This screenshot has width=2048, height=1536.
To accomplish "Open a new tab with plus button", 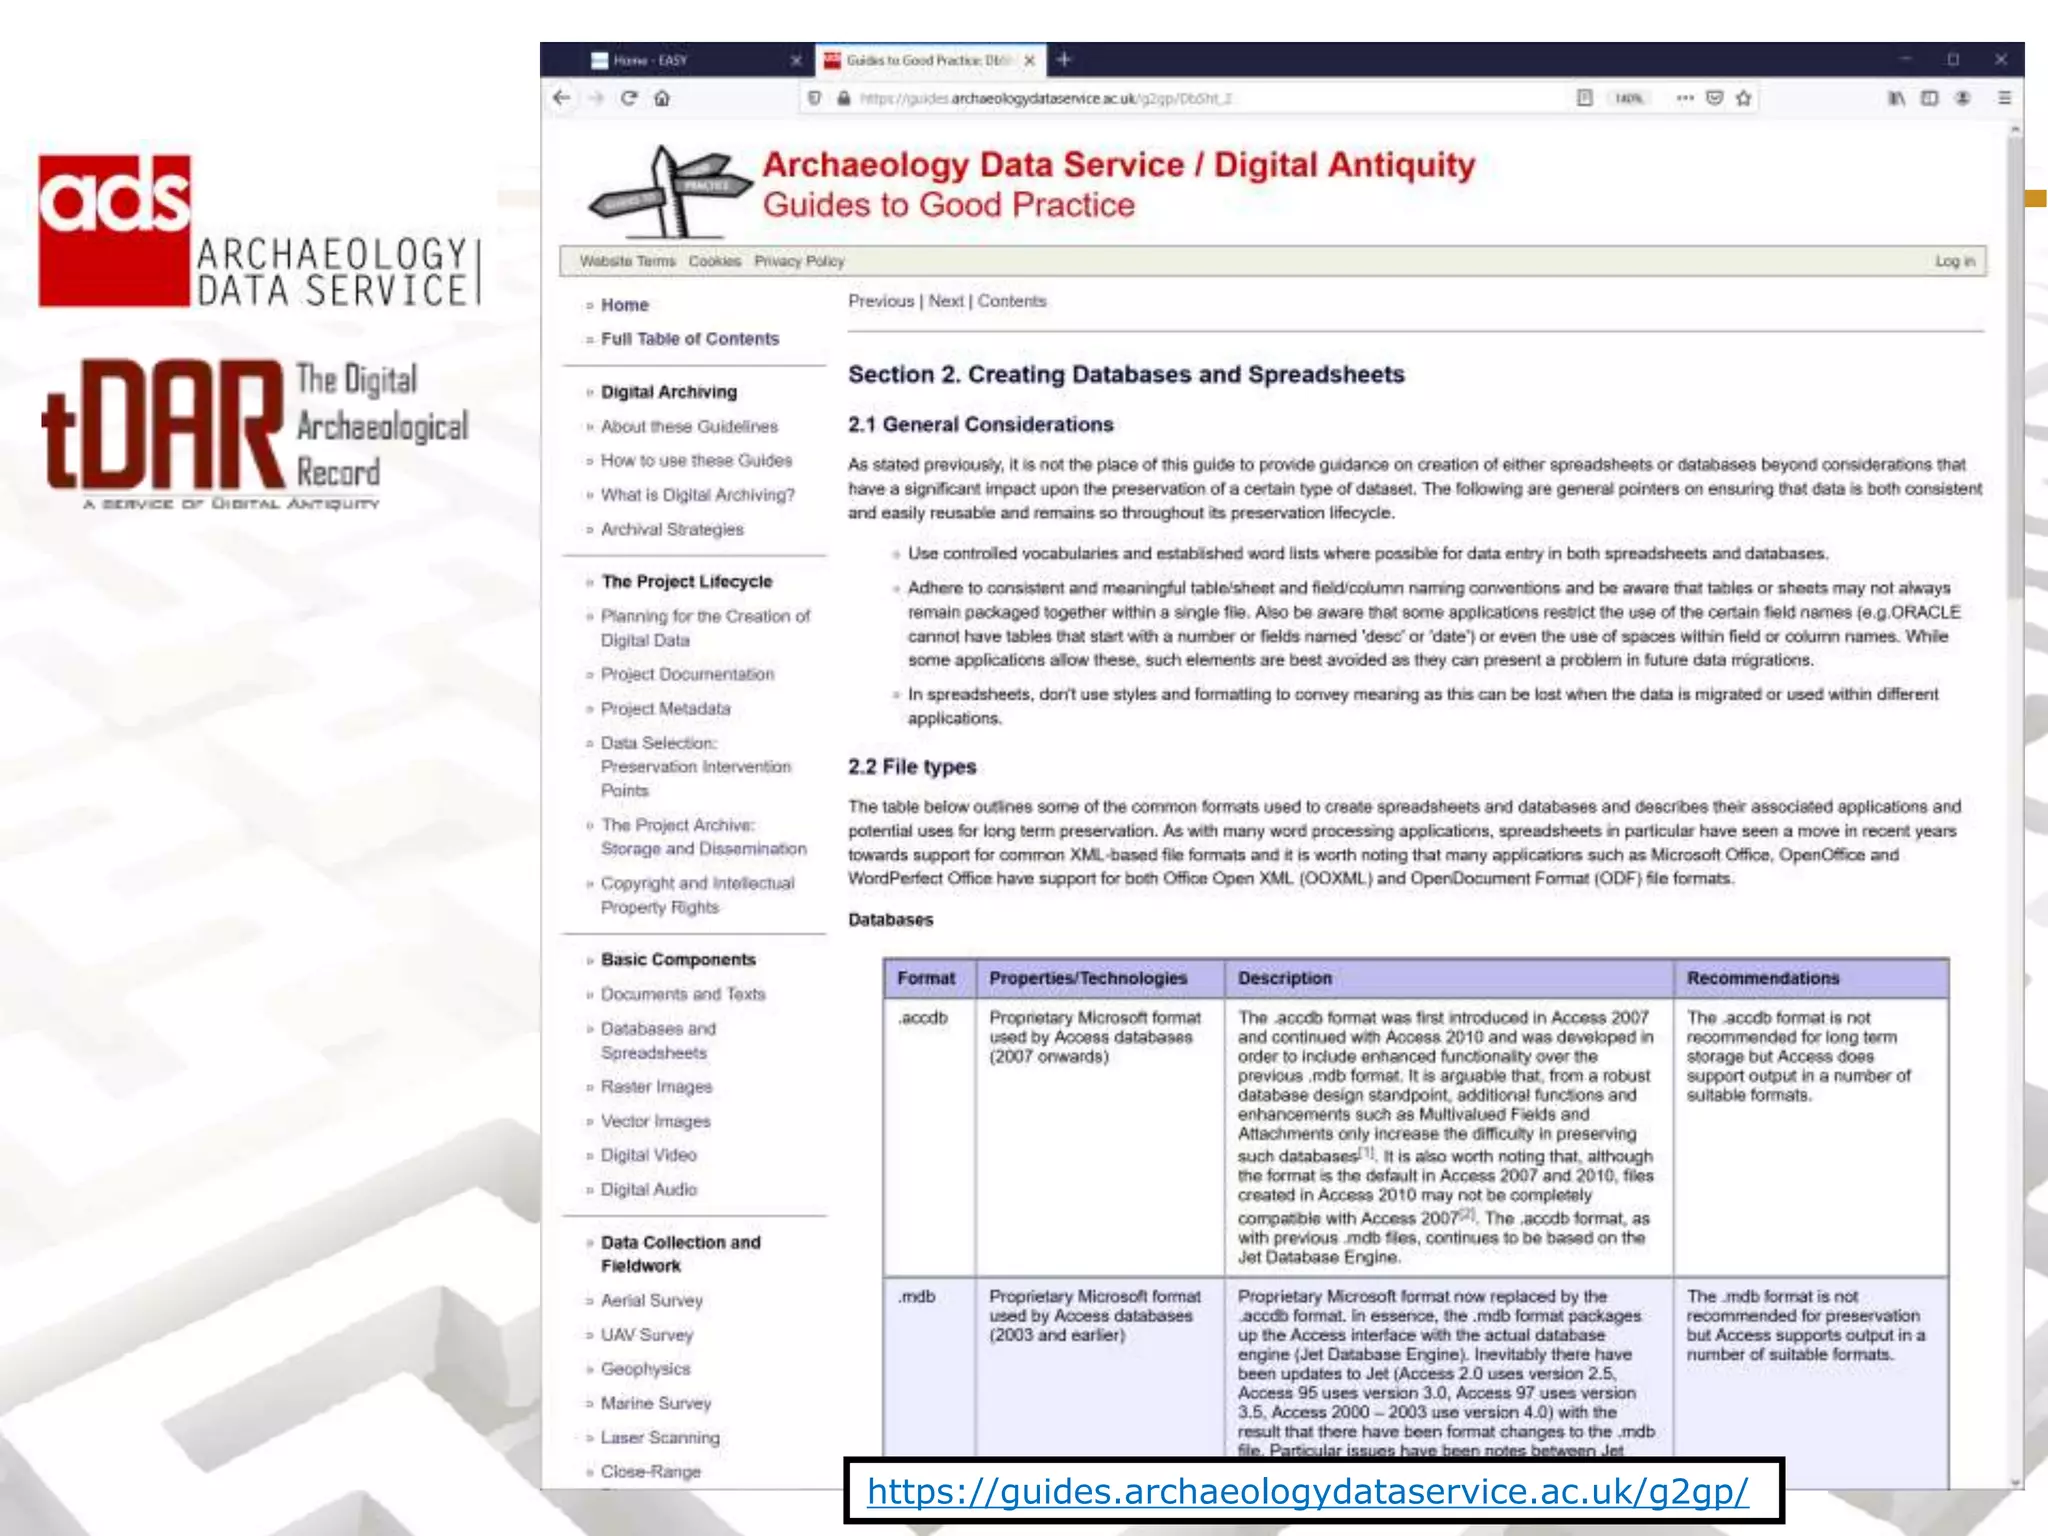I will coord(1064,60).
